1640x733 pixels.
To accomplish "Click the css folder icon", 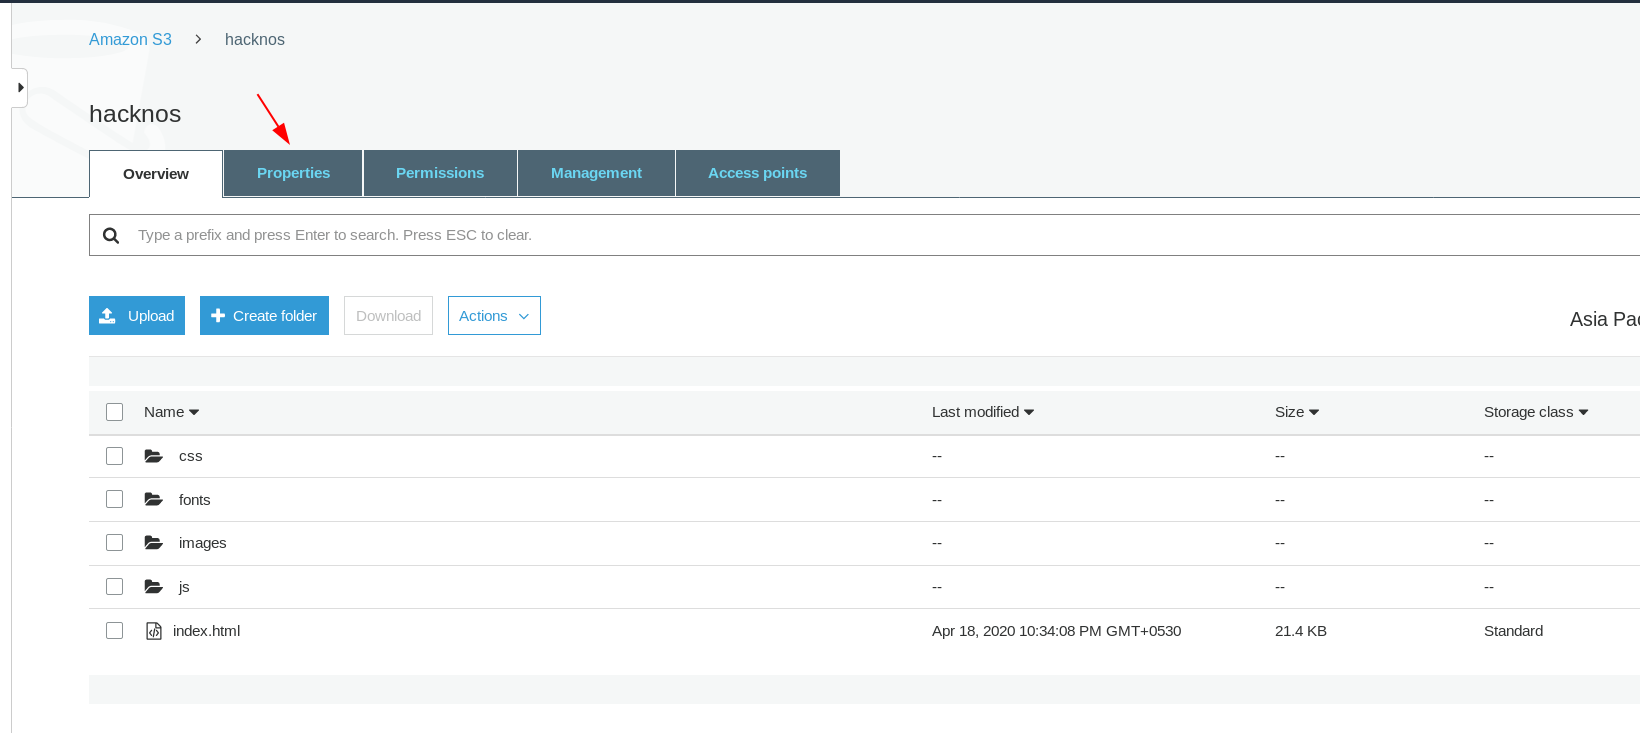I will coord(153,456).
